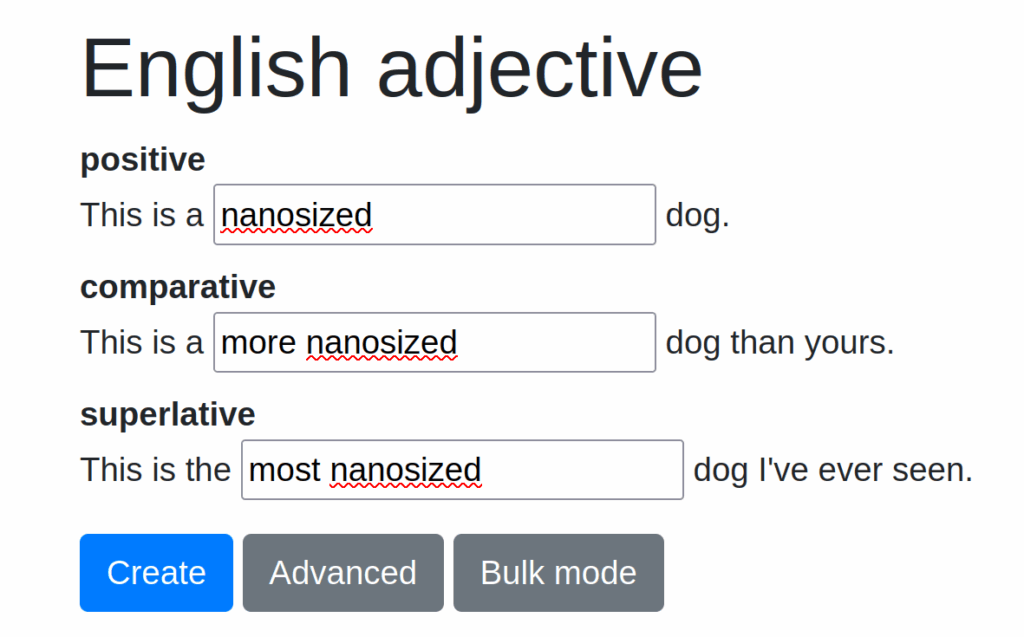This screenshot has width=1024, height=637.
Task: Click the "English adjective" page heading
Action: pos(391,68)
